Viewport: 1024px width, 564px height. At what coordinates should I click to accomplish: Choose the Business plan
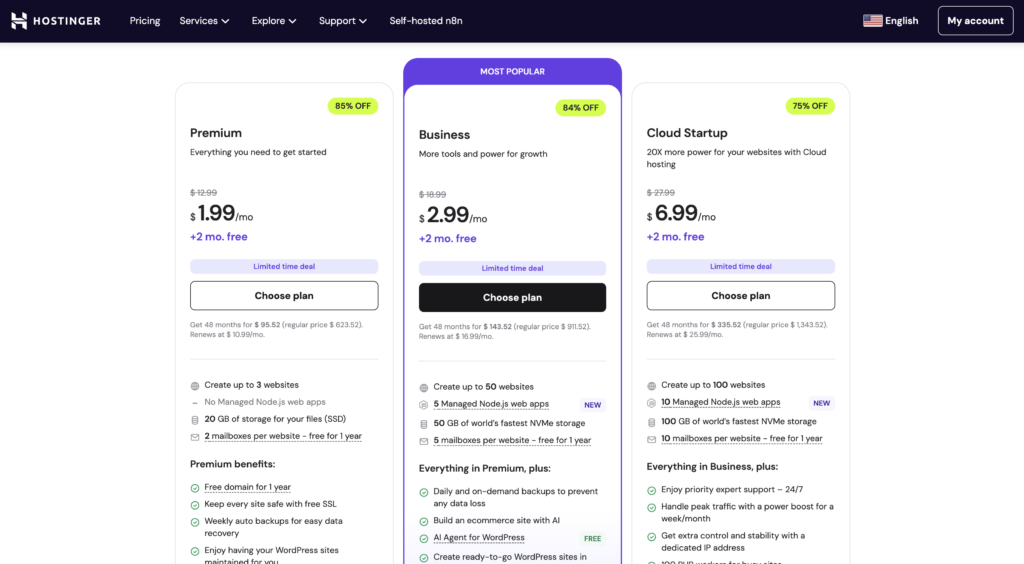512,297
